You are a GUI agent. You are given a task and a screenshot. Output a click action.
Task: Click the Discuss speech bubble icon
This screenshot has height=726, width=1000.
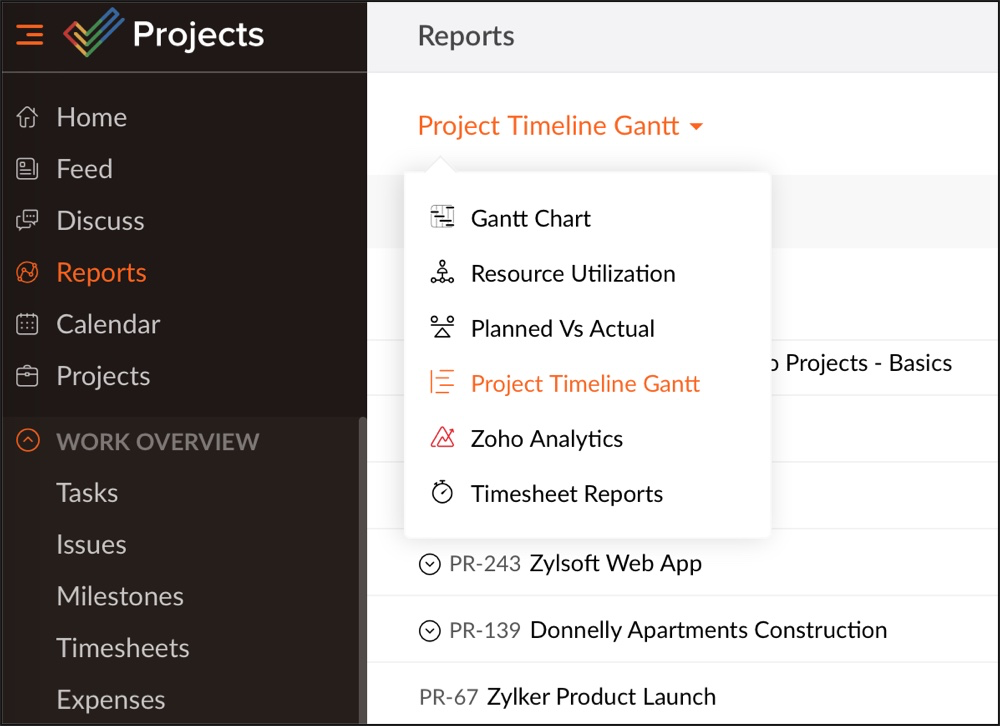click(x=29, y=221)
